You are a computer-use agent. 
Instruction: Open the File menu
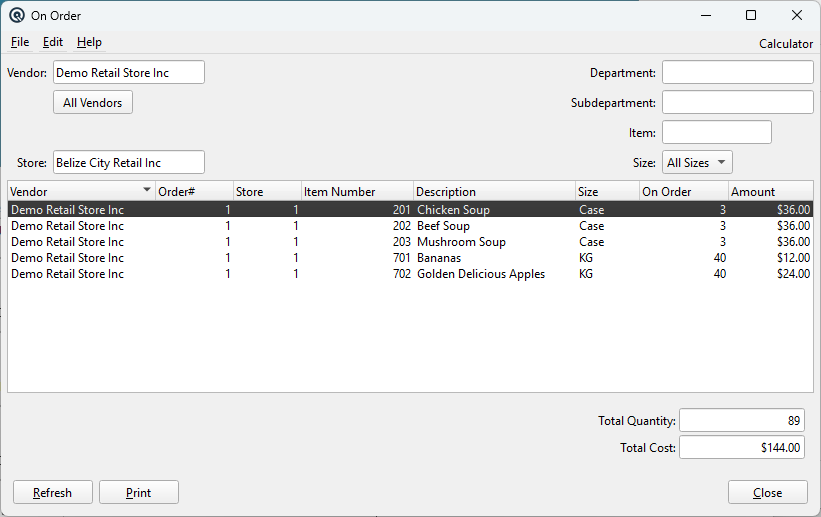tap(20, 42)
